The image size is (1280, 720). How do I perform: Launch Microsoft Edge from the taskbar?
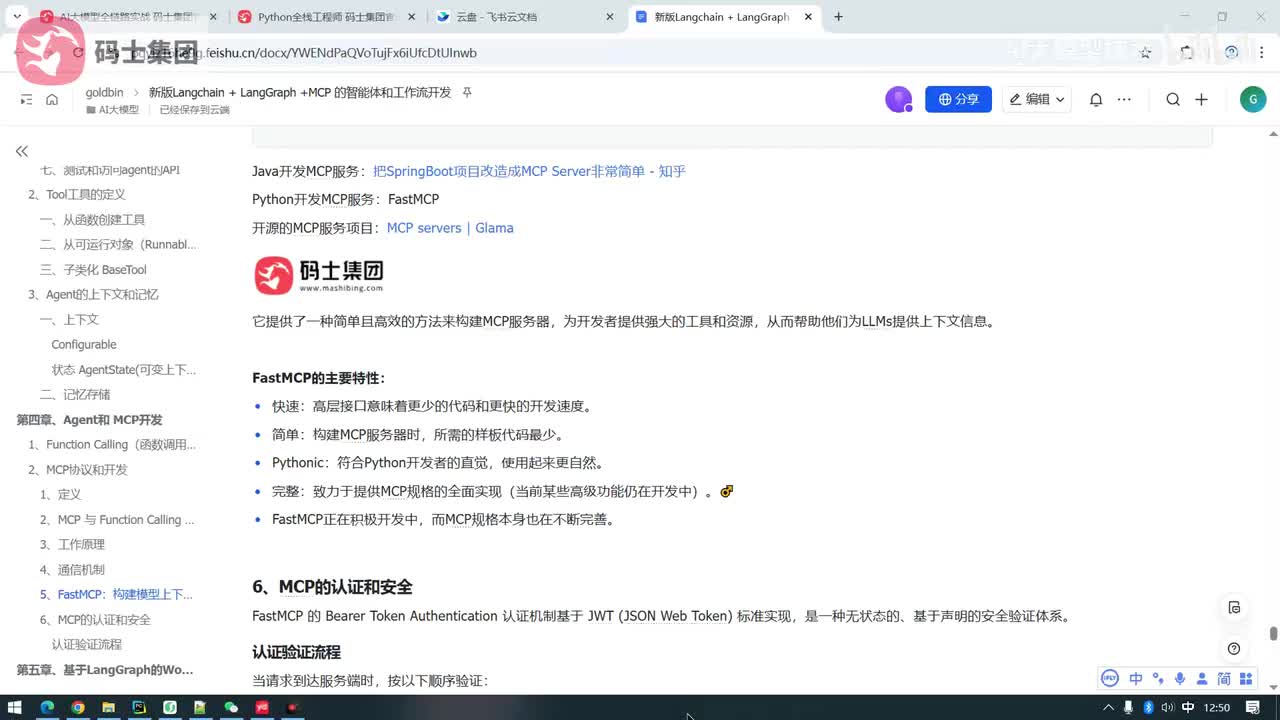pos(47,707)
